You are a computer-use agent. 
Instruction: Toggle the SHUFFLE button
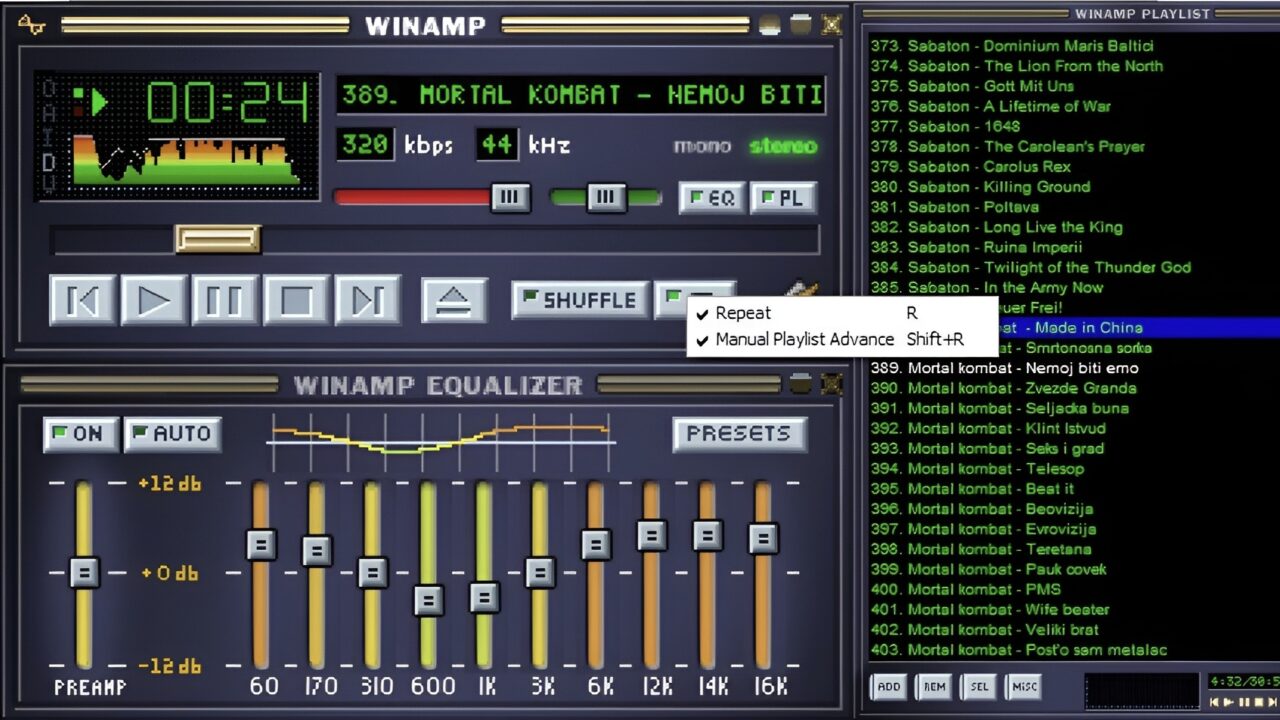(580, 300)
